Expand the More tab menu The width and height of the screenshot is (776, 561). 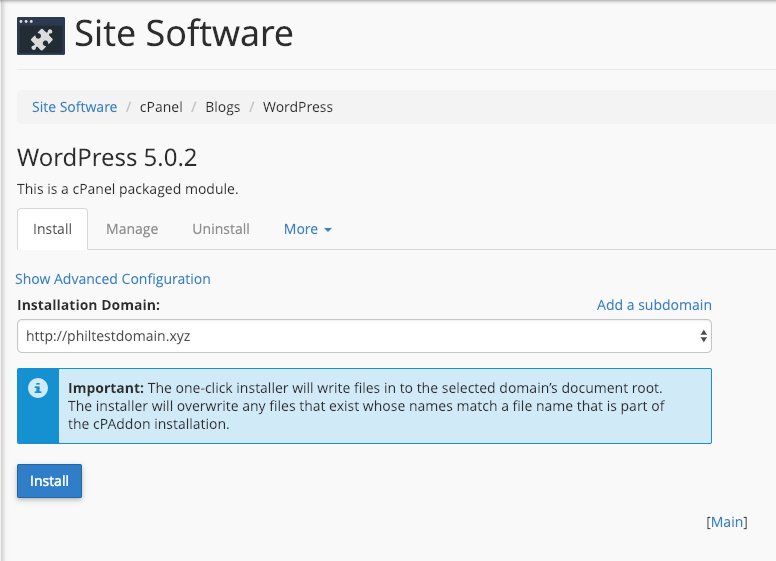(x=307, y=229)
